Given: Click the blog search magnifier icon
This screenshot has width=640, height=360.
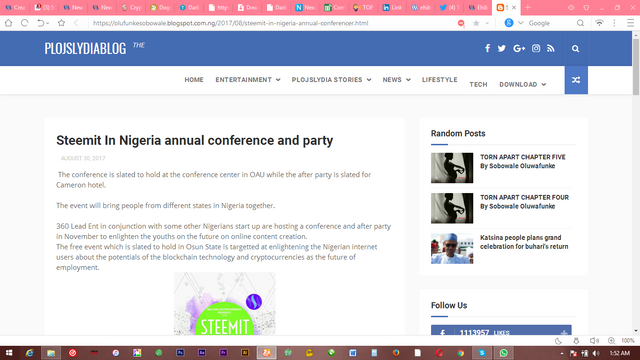Looking at the screenshot, I should [576, 49].
